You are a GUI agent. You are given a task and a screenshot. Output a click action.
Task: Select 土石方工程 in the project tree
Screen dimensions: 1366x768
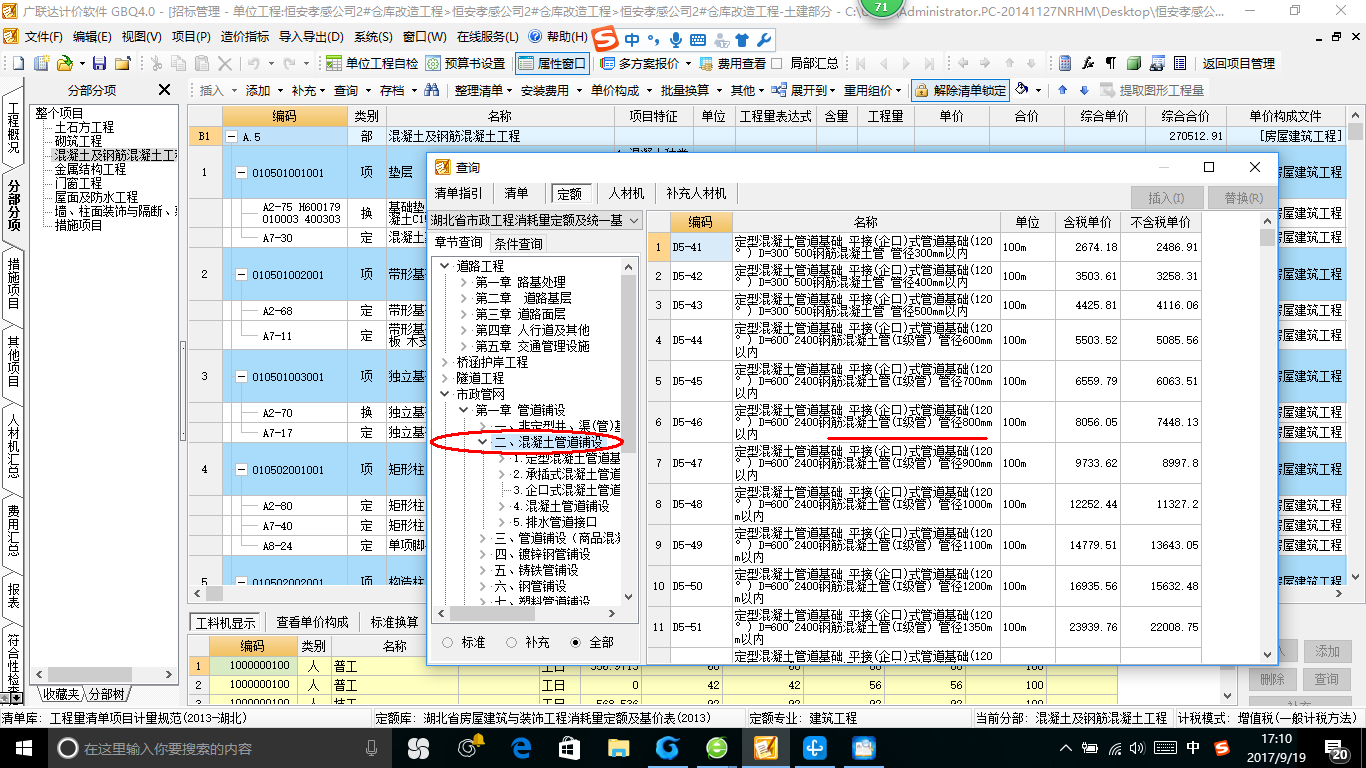pyautogui.click(x=84, y=128)
